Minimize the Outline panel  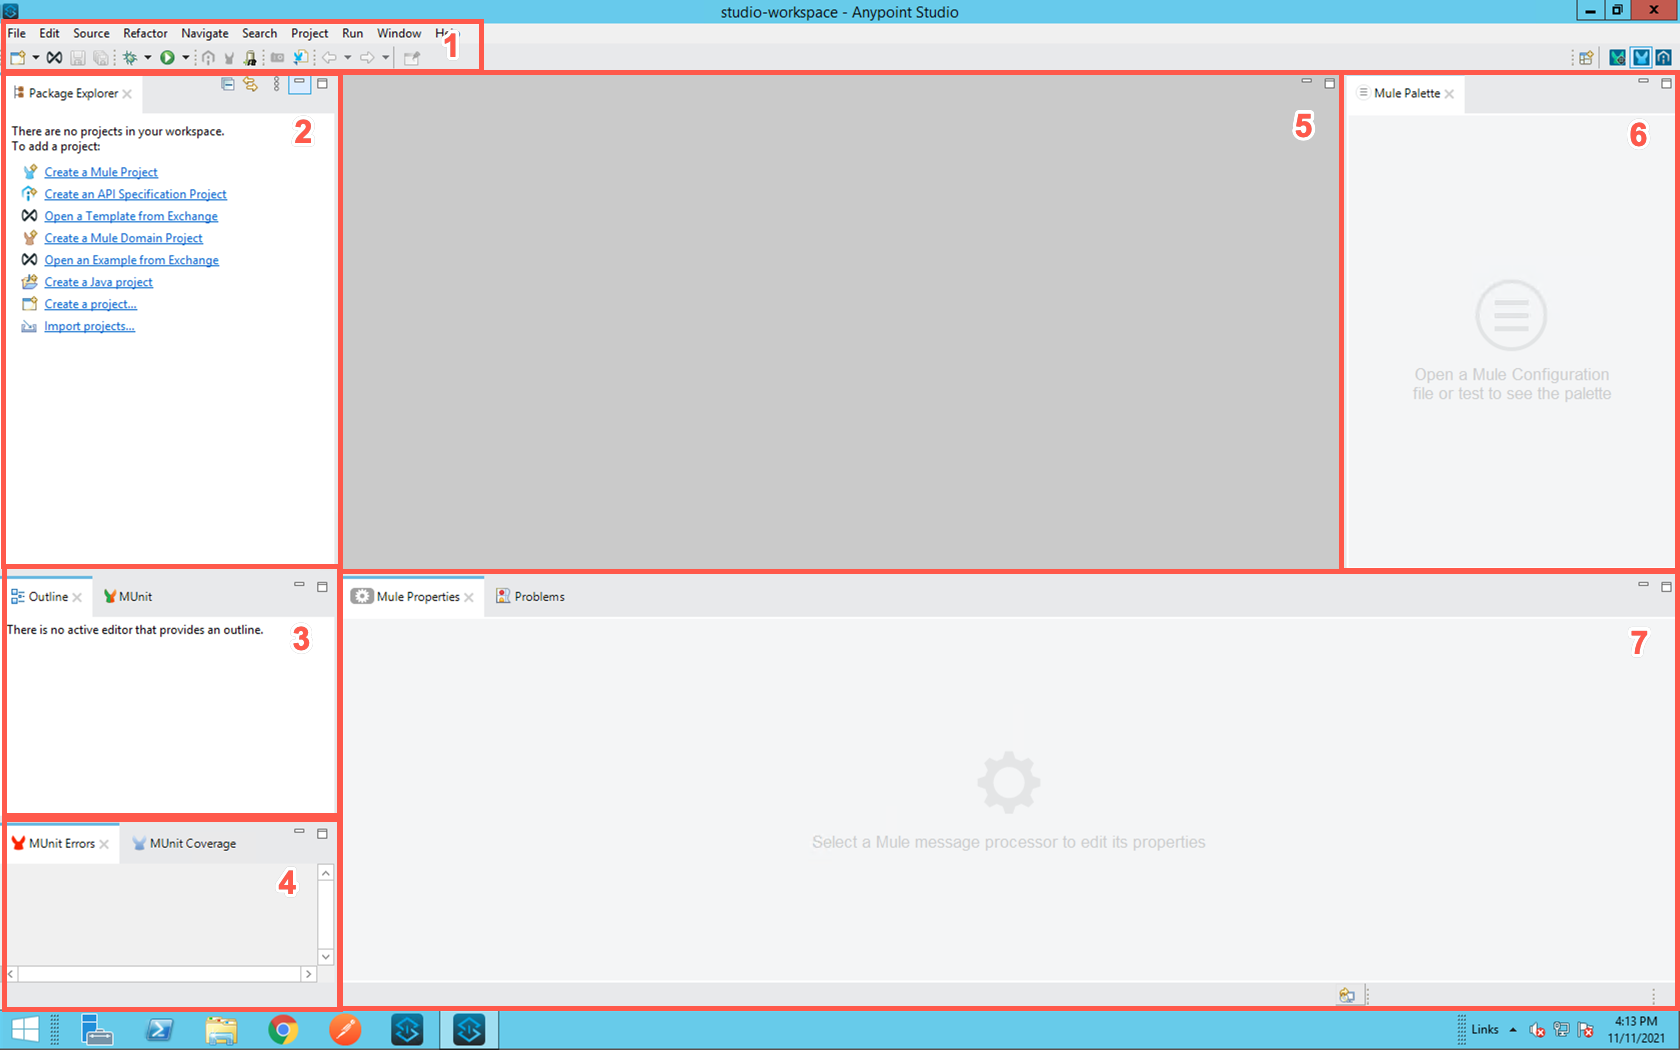[x=299, y=584]
